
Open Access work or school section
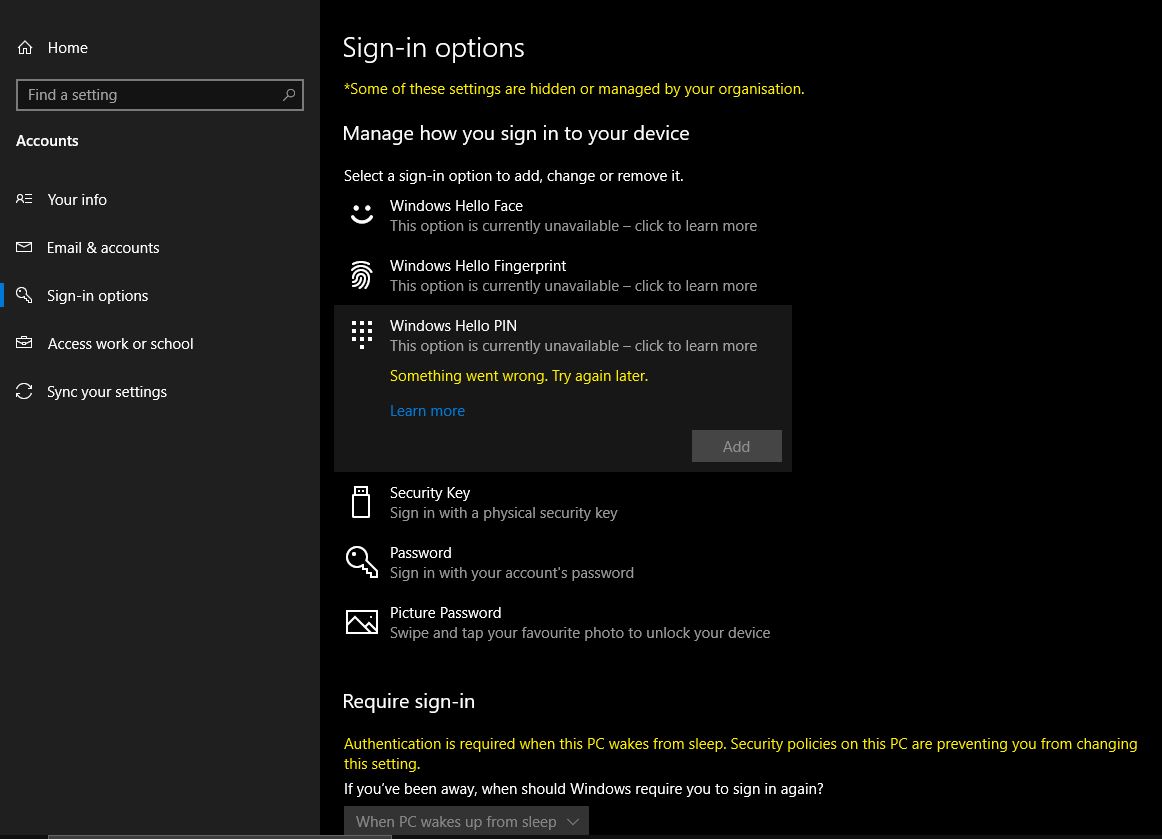(159, 343)
